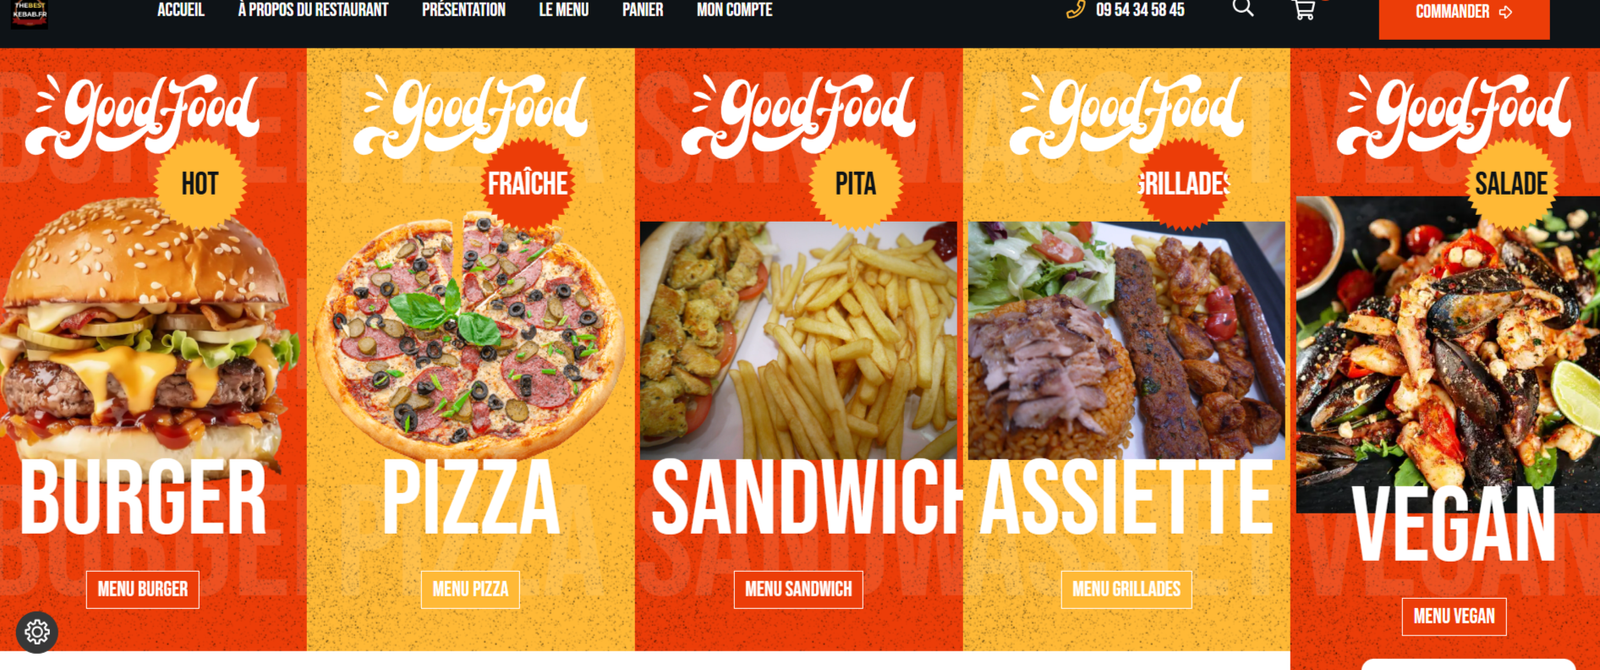
Task: Click the FRAÎCHE badge on the pizza card
Action: click(528, 184)
